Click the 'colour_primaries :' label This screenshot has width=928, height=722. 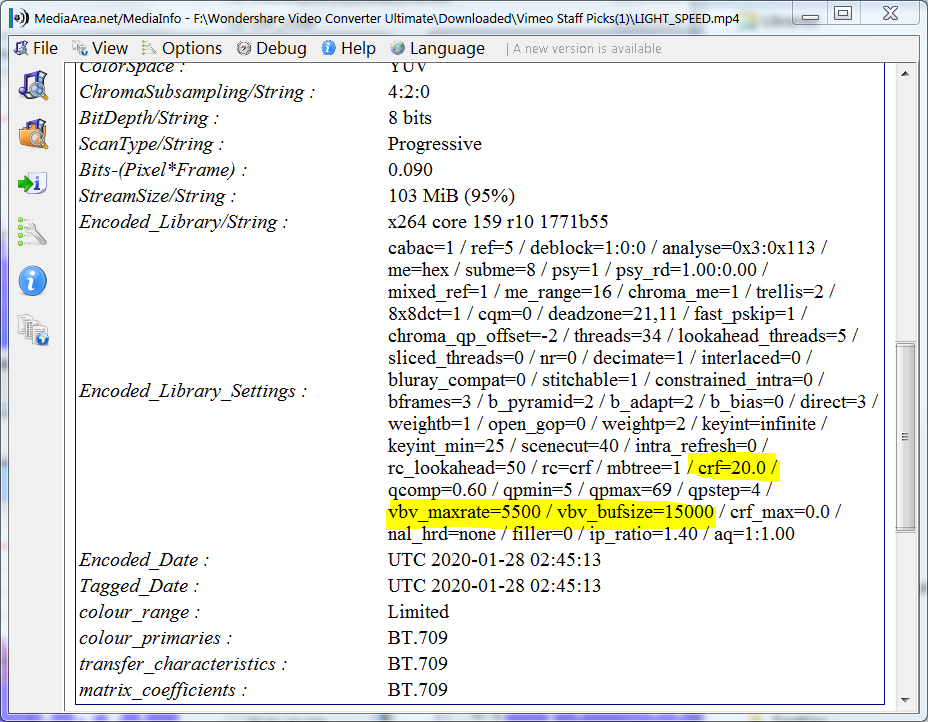coord(156,638)
